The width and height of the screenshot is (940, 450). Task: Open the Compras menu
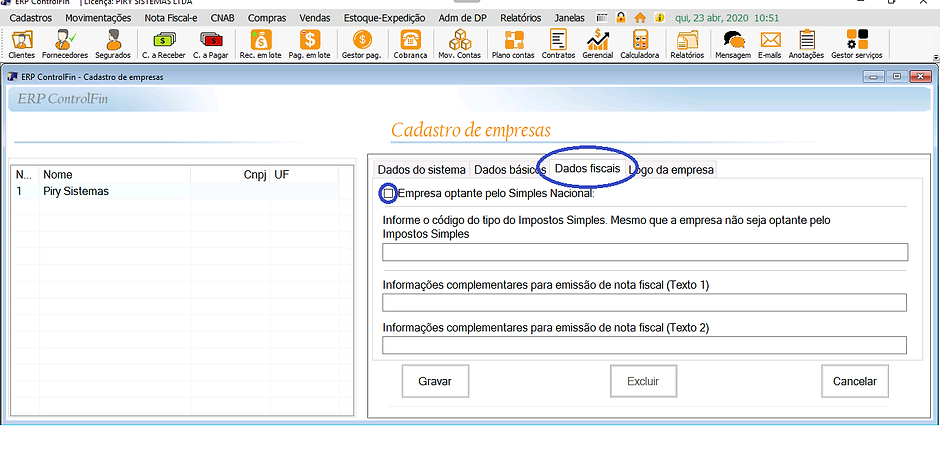pyautogui.click(x=267, y=18)
